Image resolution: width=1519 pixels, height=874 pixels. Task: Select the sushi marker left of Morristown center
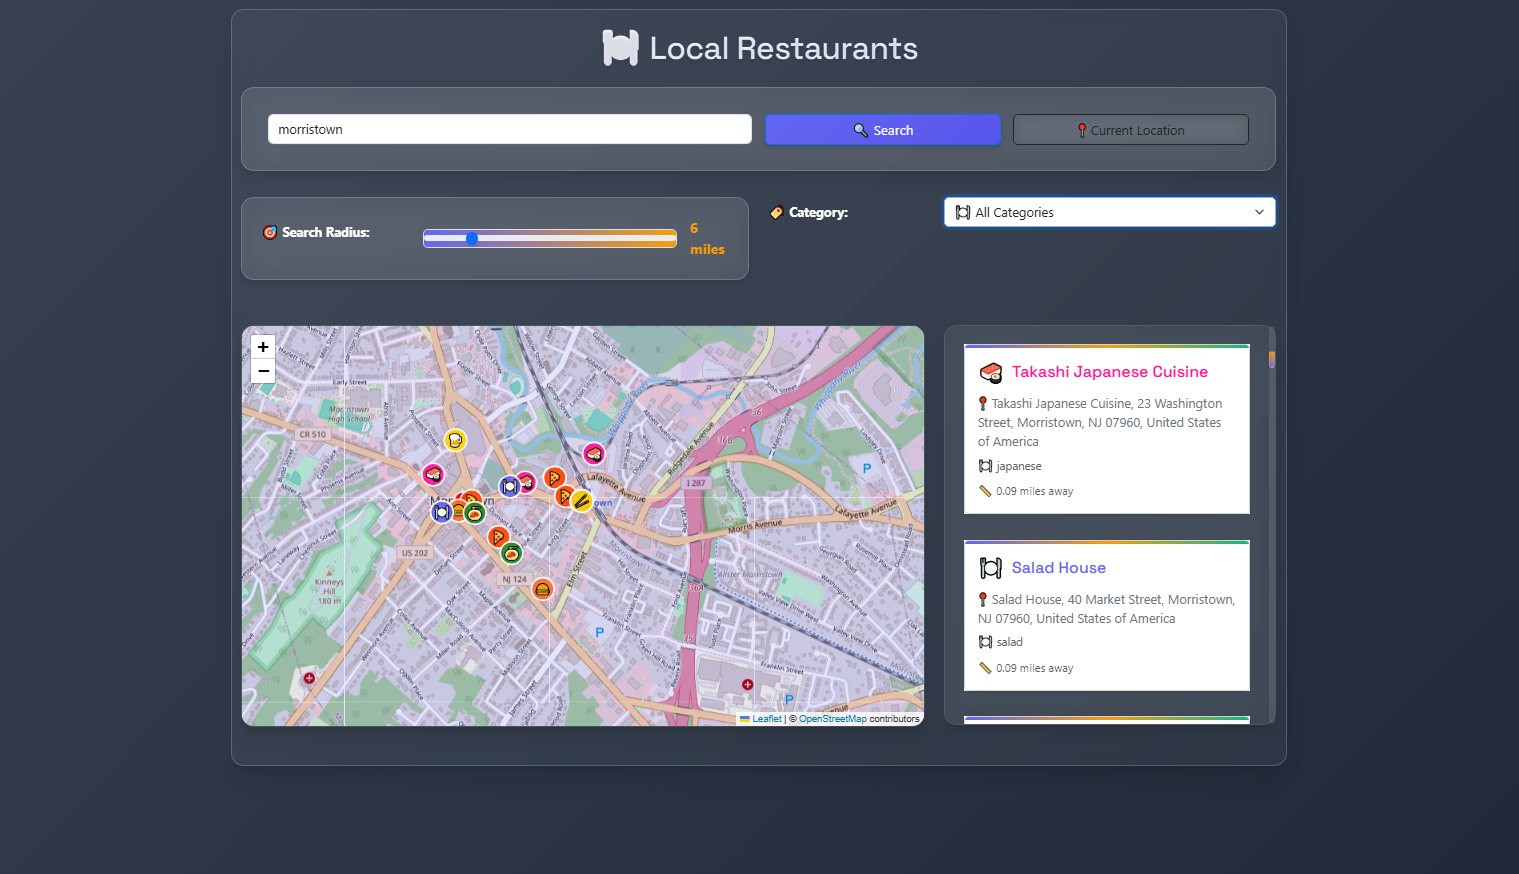tap(433, 474)
